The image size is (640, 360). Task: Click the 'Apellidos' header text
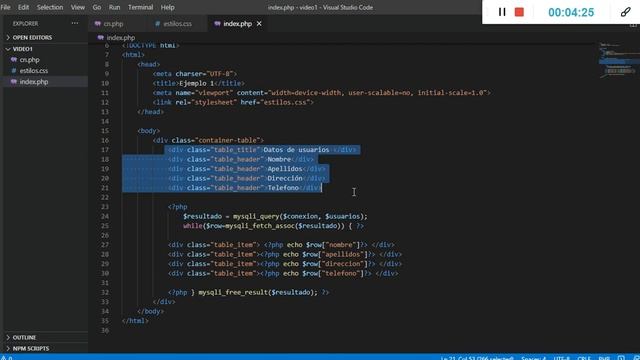[285, 169]
